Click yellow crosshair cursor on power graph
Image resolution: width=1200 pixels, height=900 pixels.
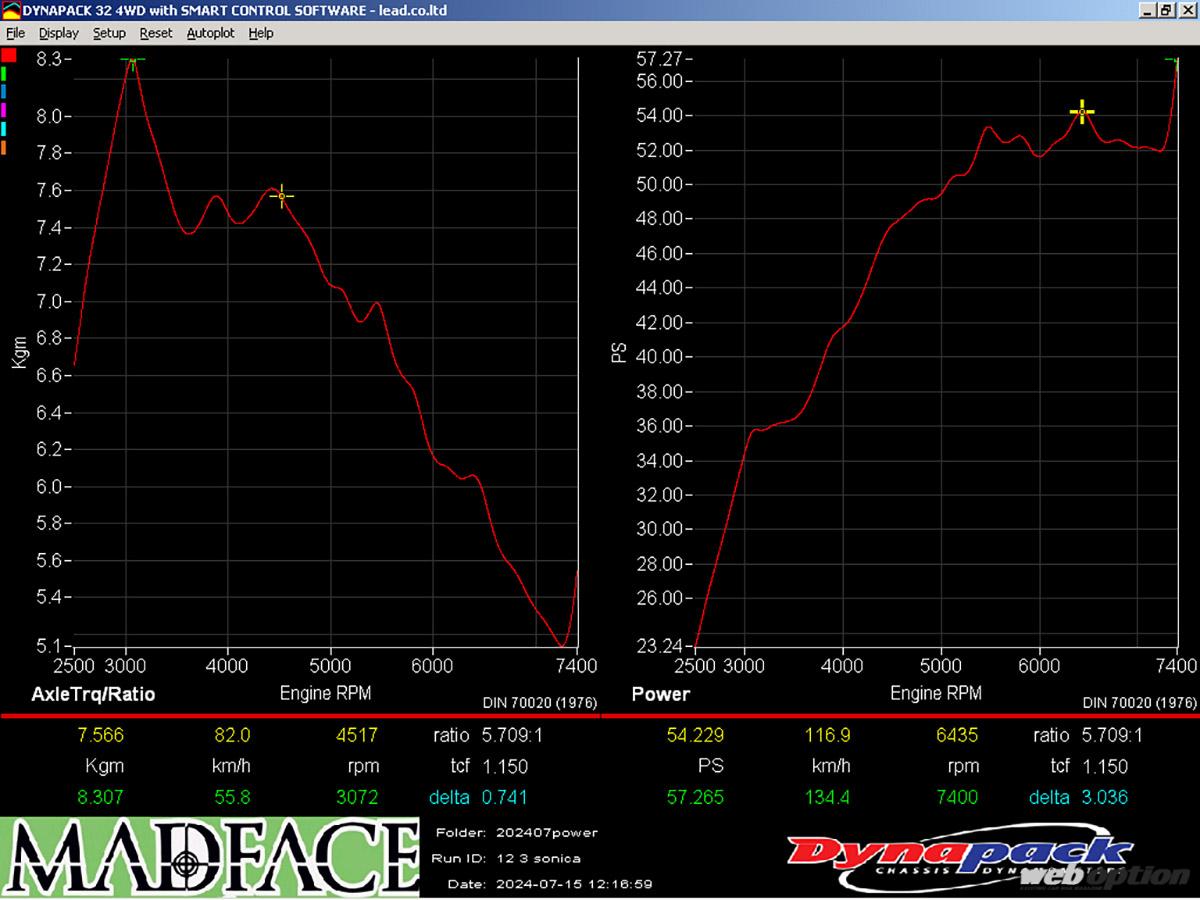point(1082,112)
